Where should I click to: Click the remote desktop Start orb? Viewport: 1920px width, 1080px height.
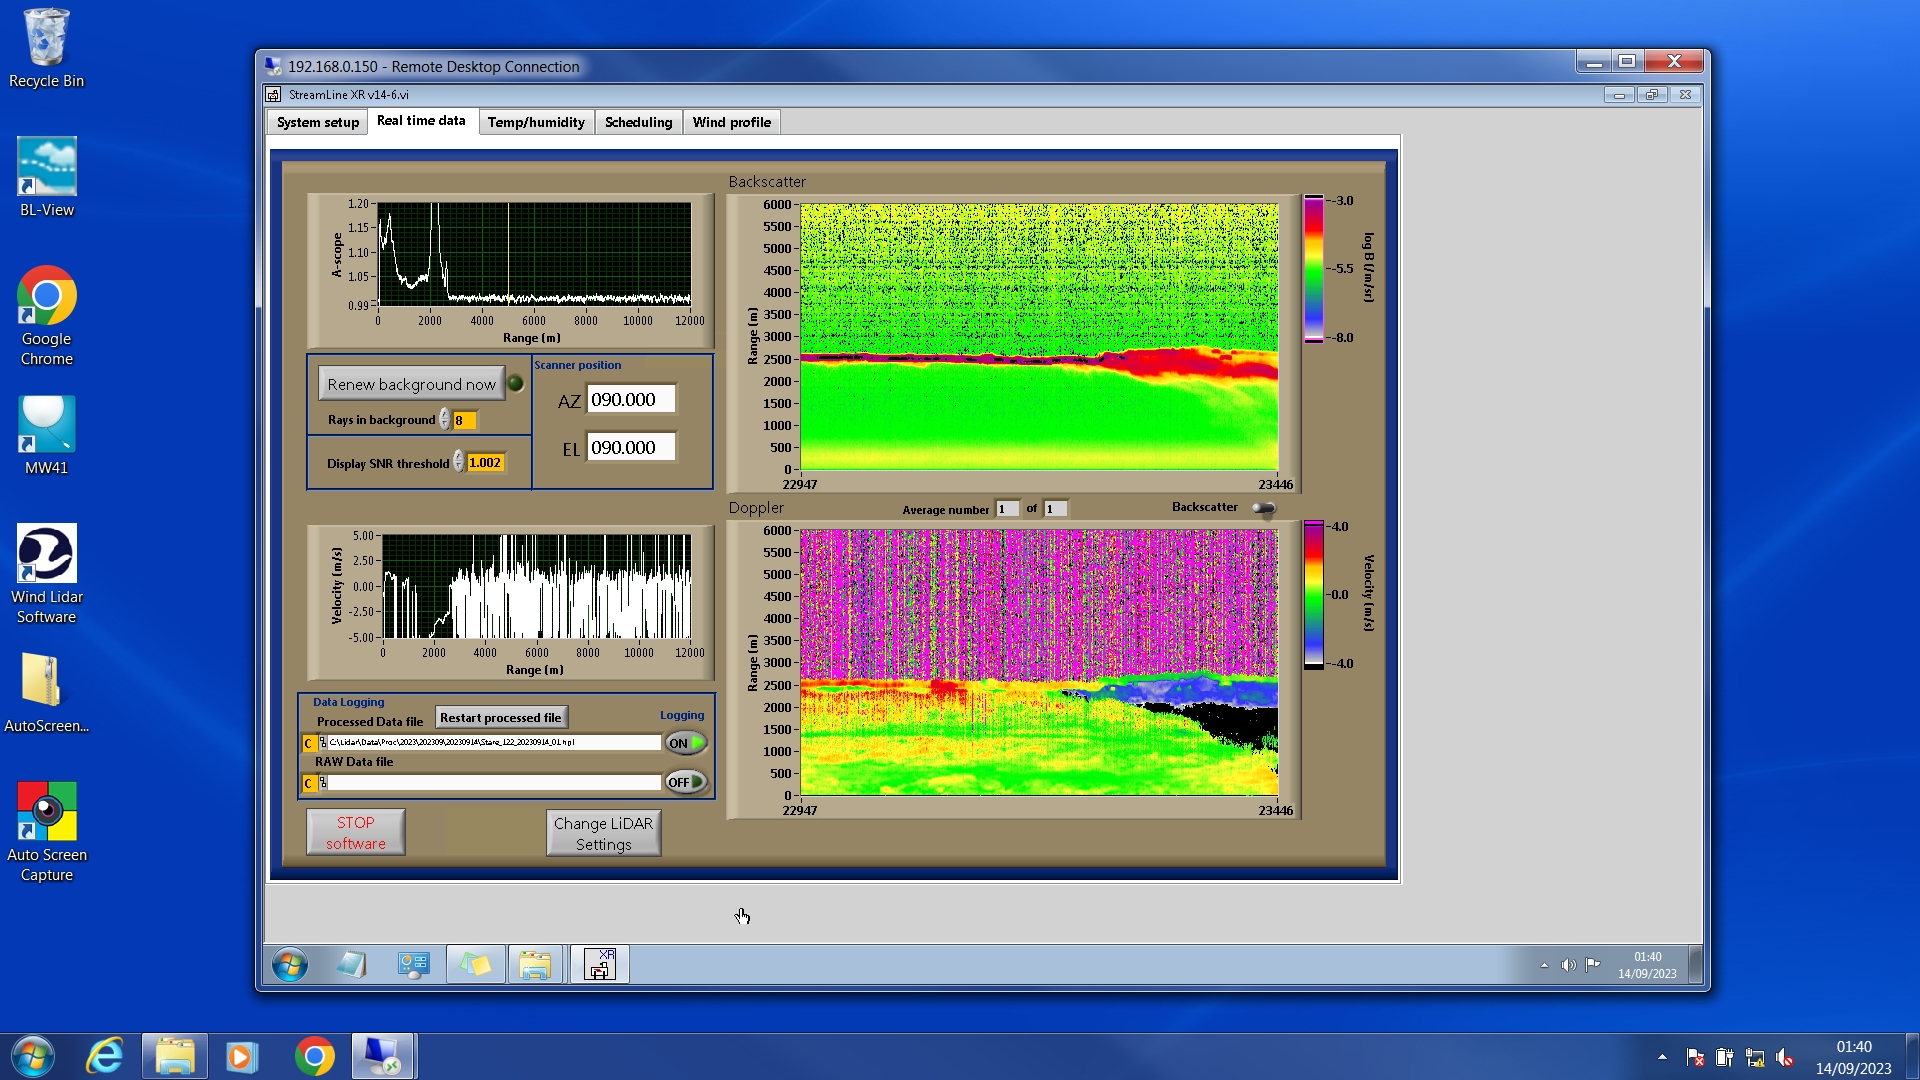(x=290, y=965)
